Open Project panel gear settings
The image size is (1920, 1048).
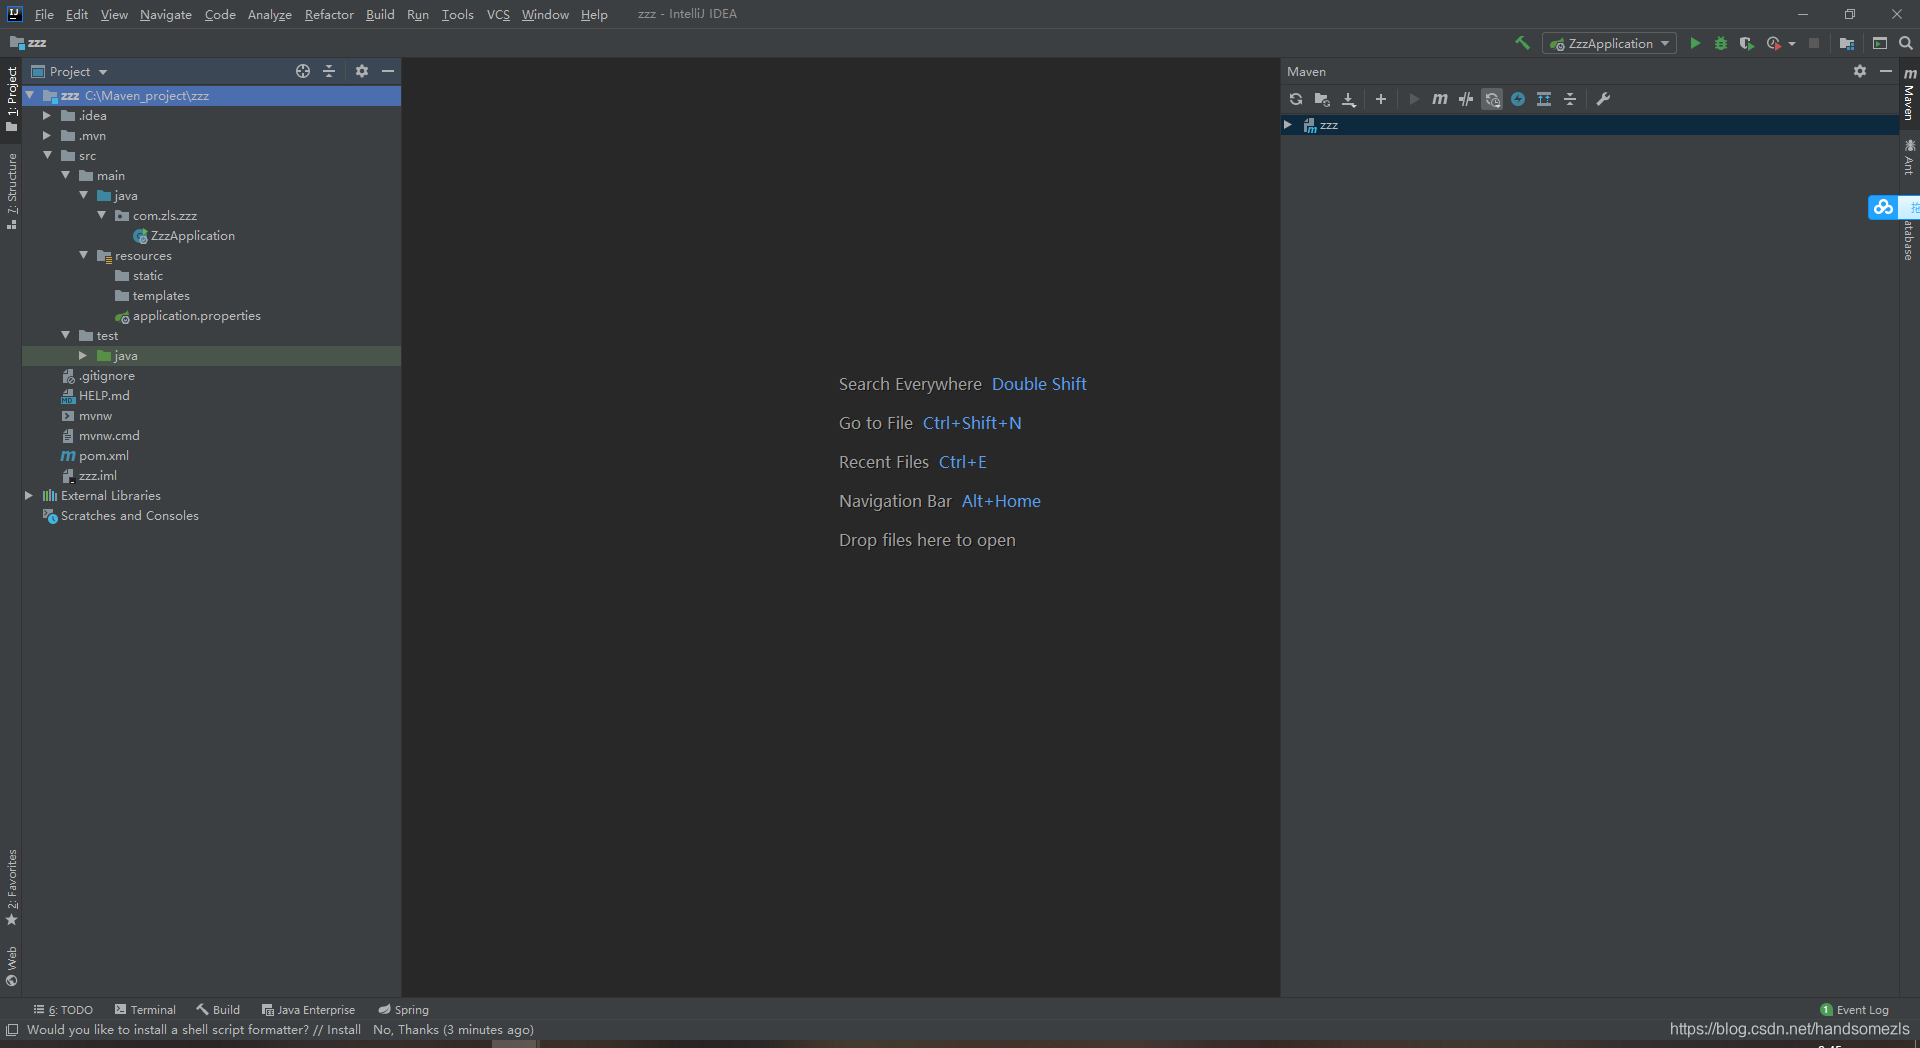pos(362,71)
